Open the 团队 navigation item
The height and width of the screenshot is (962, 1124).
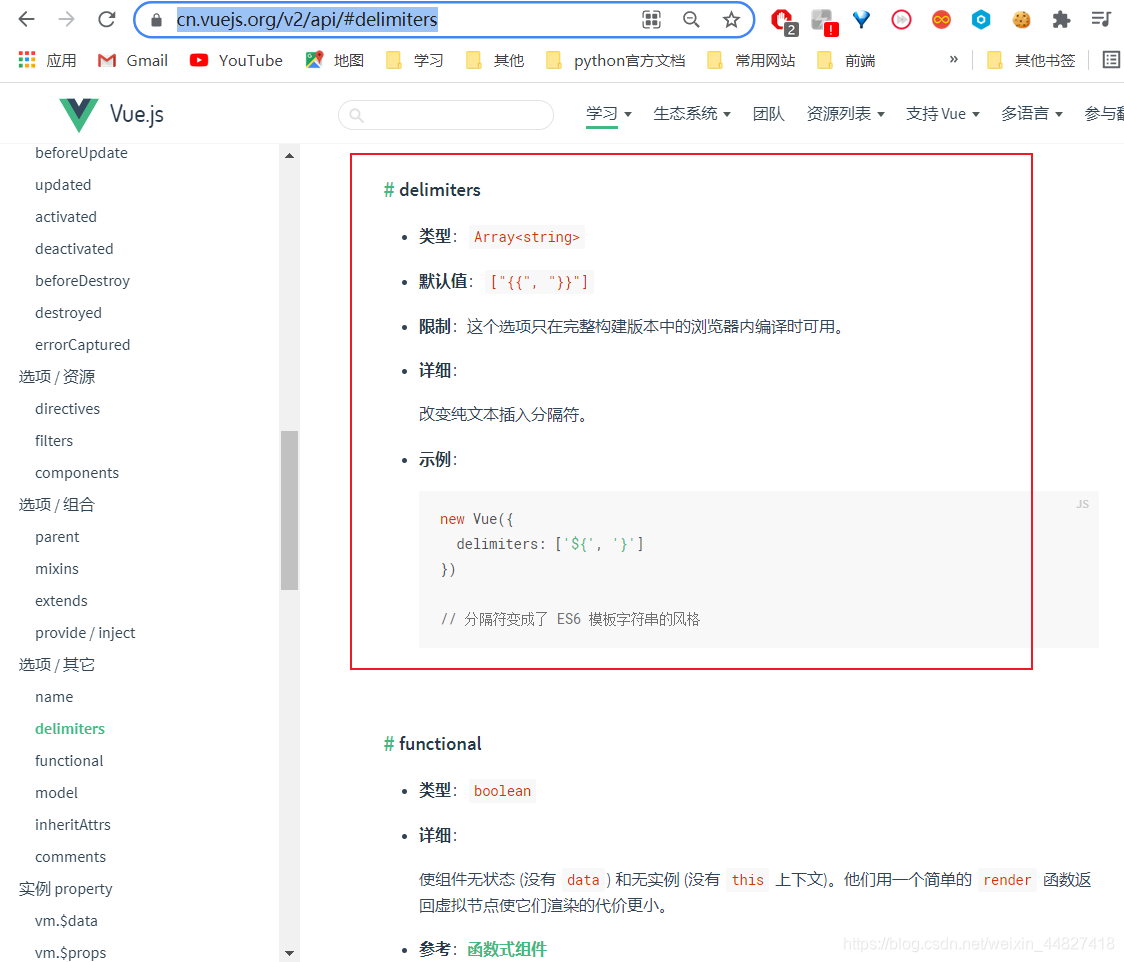point(768,113)
